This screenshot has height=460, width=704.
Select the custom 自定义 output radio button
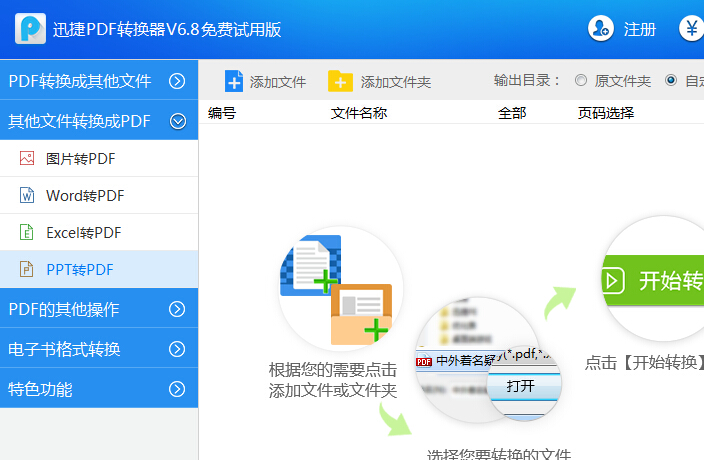[671, 80]
